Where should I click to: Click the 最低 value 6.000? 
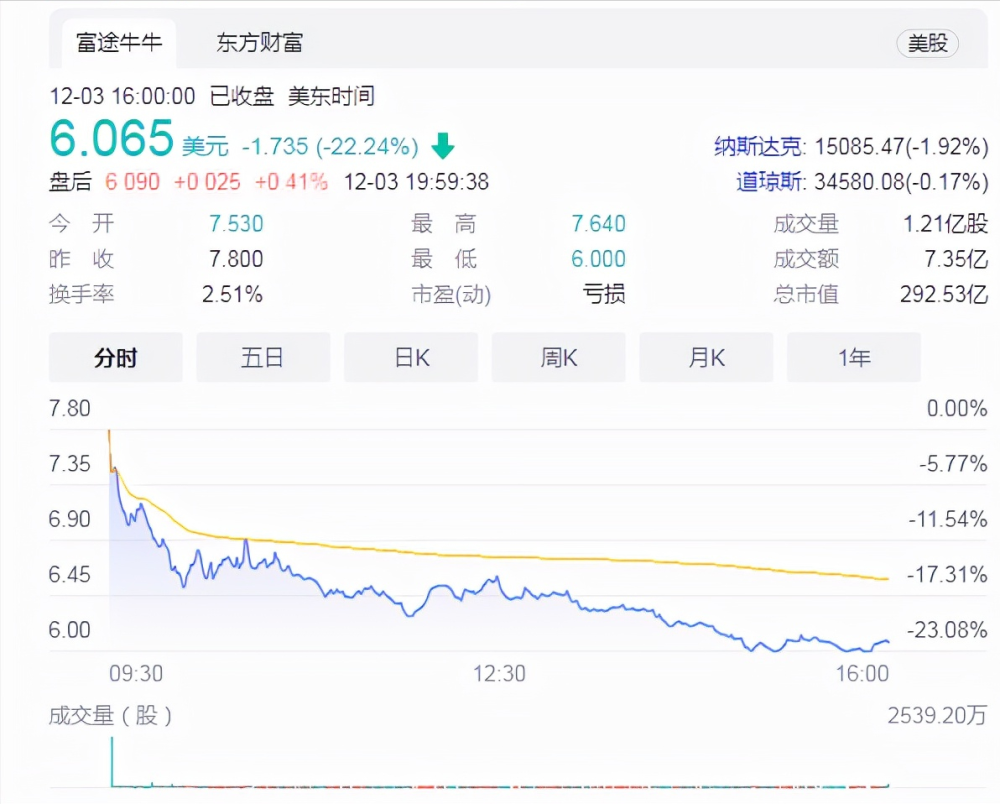coord(598,259)
